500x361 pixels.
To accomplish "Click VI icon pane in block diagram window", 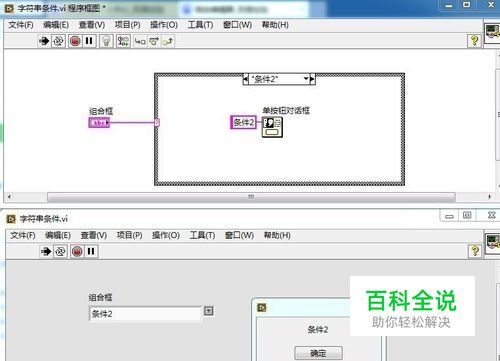I will click(x=492, y=33).
